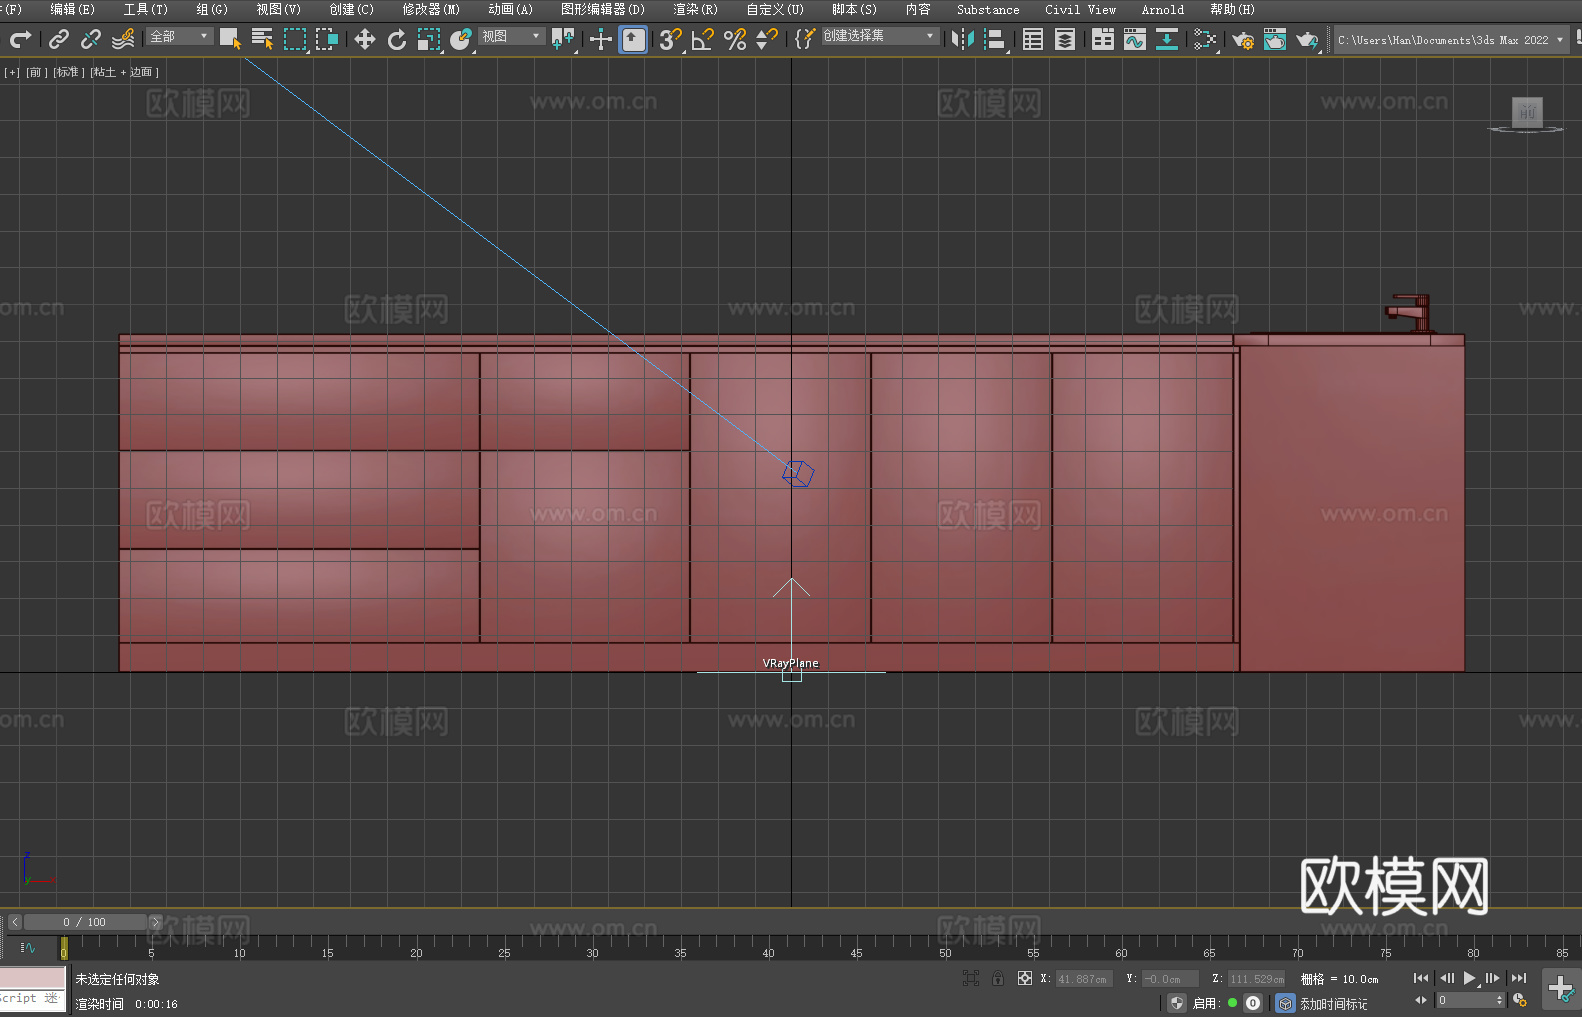Open the 创建(C) menu
This screenshot has height=1017, width=1582.
pos(351,9)
